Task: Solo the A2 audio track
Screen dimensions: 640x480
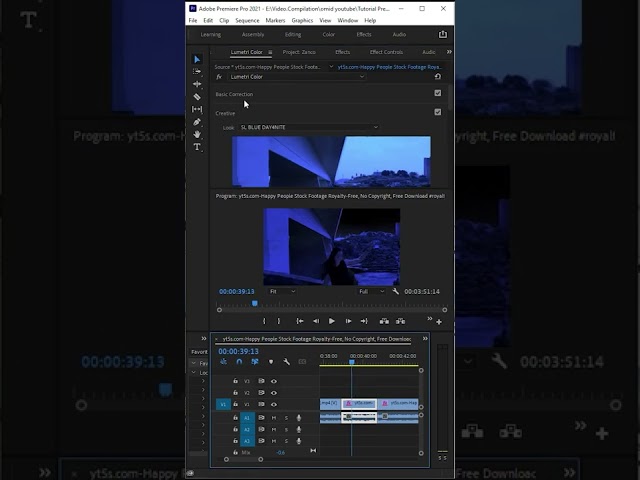Action: [286, 429]
